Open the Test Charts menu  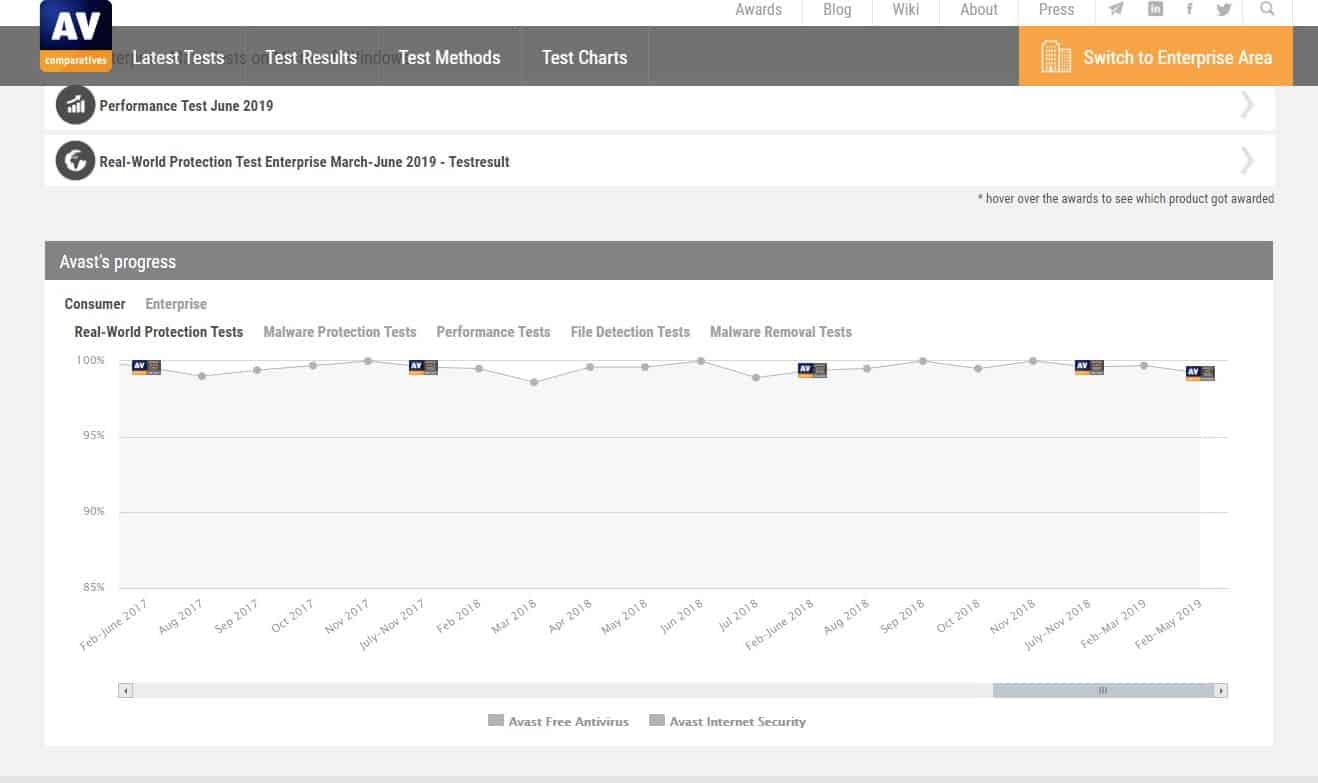point(584,57)
